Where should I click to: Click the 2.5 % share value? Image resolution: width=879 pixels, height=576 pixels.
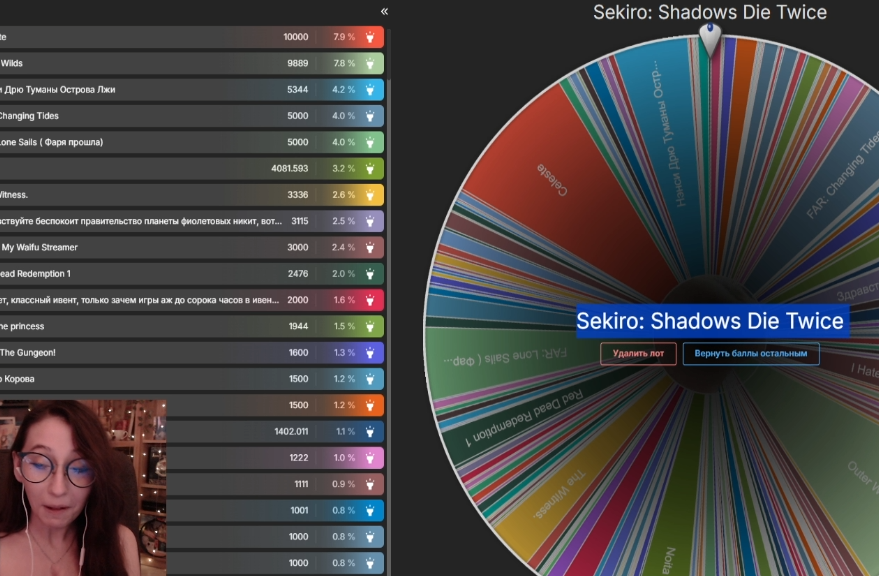click(x=344, y=221)
